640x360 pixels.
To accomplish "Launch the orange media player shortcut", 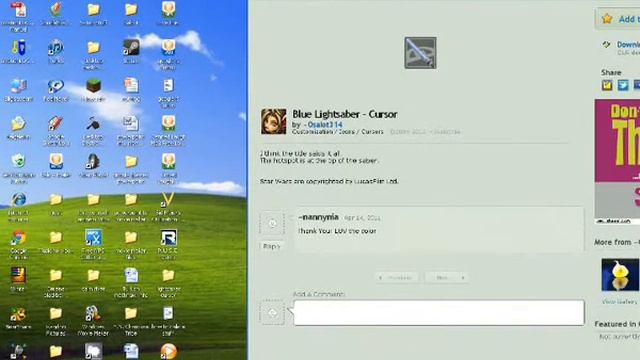I will point(169,351).
